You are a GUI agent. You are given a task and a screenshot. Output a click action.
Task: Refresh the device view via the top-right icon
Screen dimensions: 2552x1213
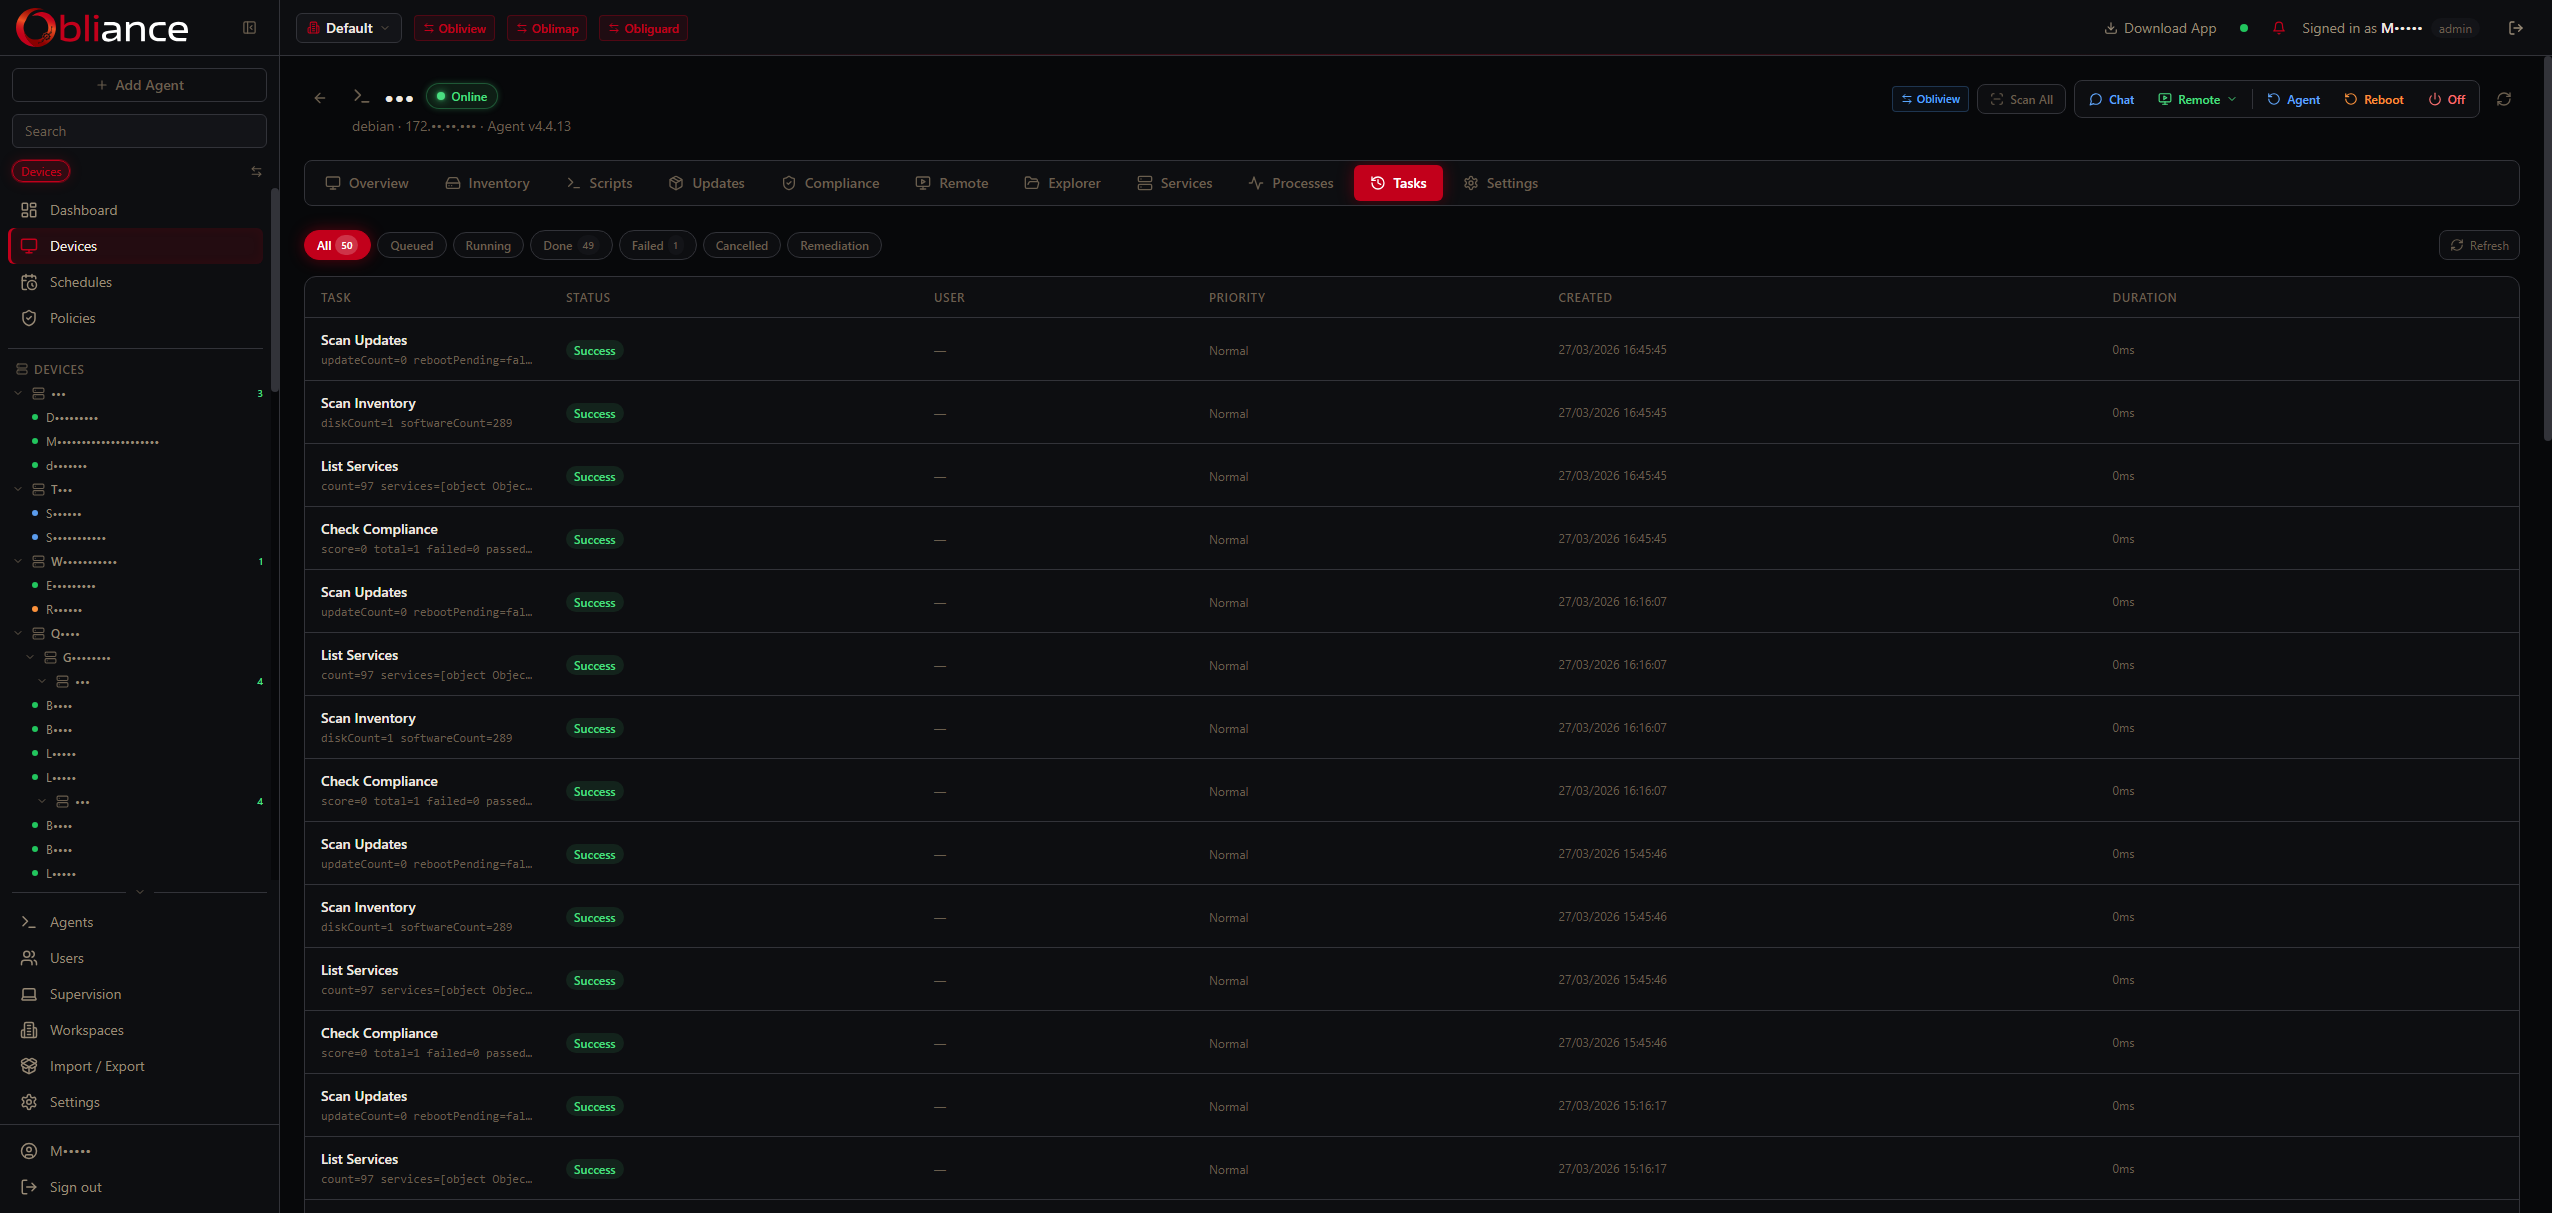[x=2504, y=99]
